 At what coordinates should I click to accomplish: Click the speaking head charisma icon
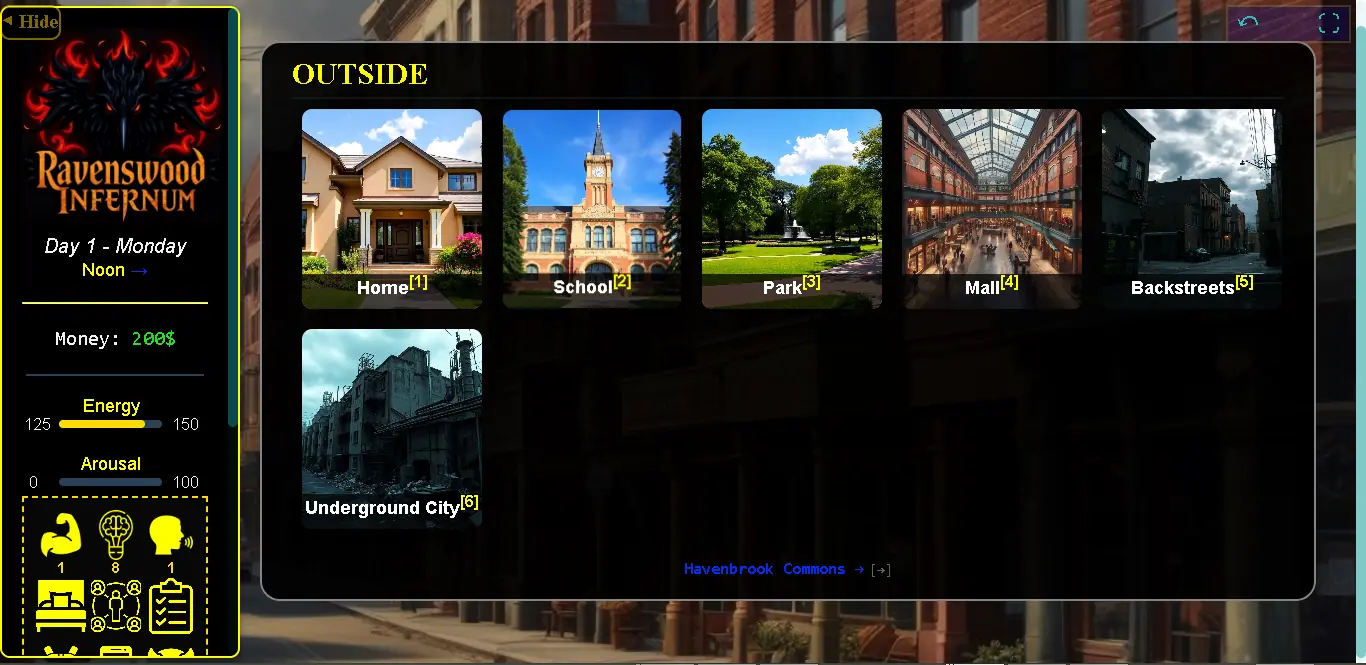[170, 536]
